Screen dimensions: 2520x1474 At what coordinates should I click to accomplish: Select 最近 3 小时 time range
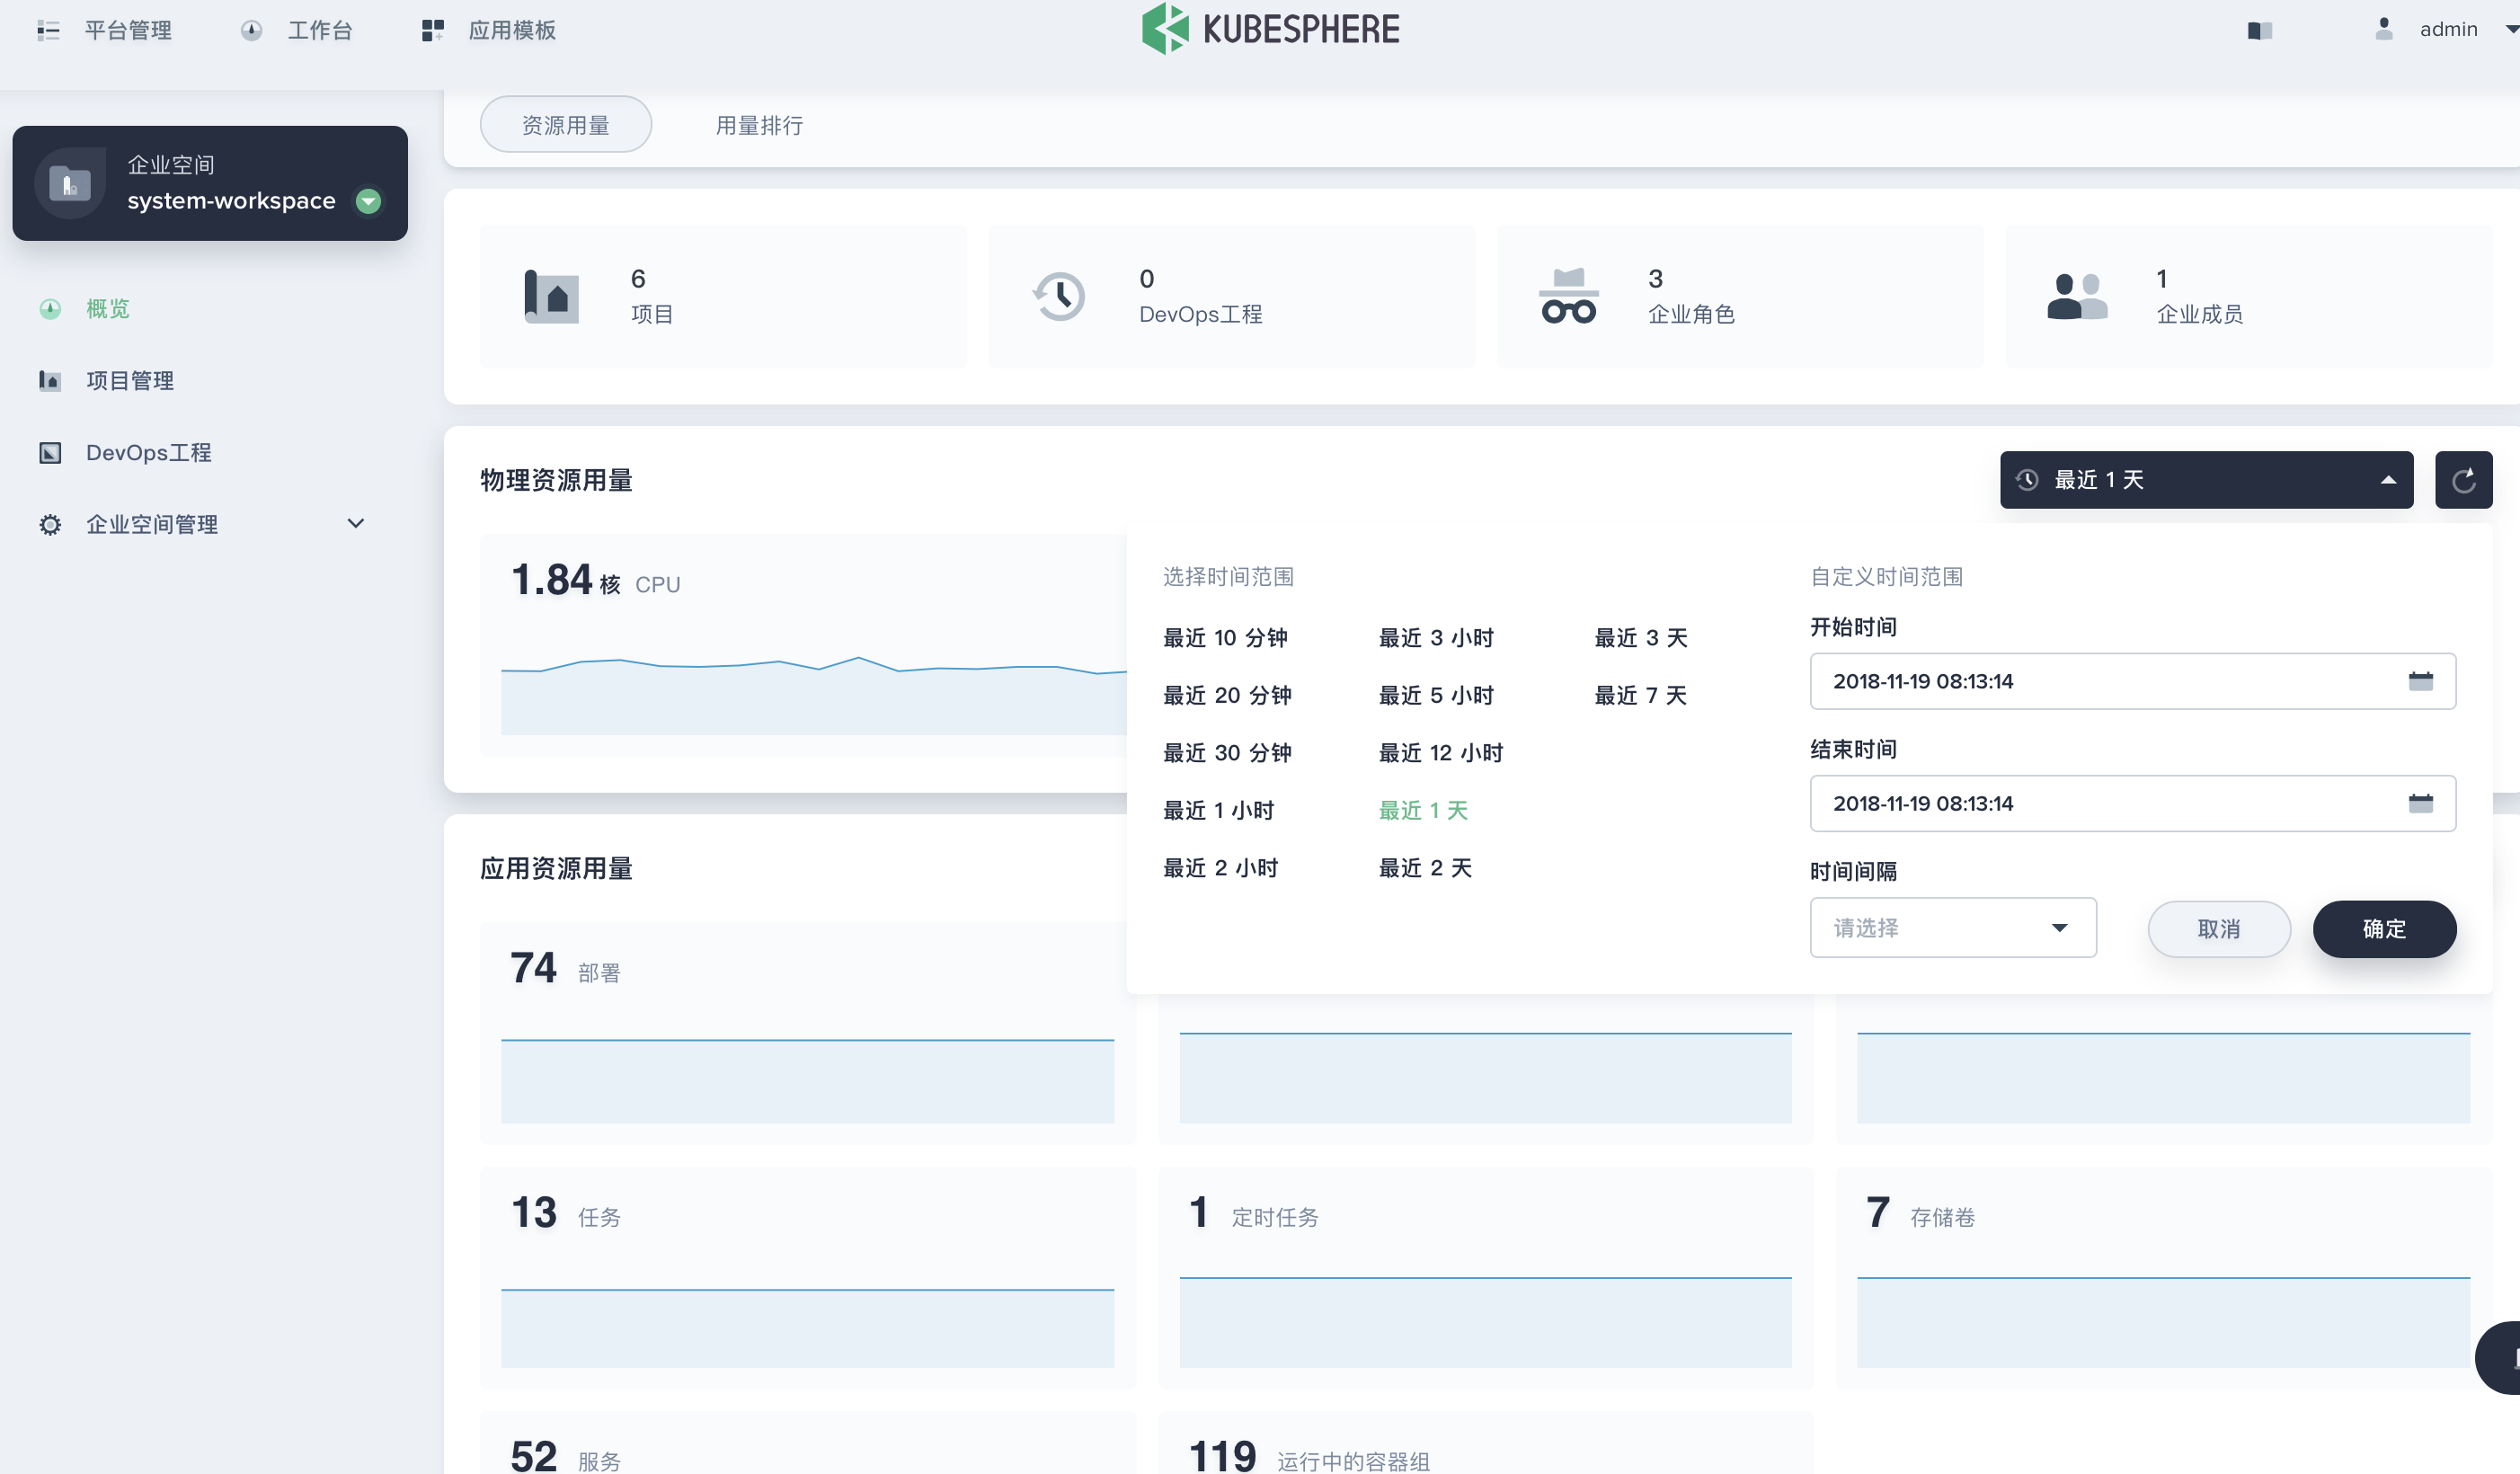[x=1436, y=638]
